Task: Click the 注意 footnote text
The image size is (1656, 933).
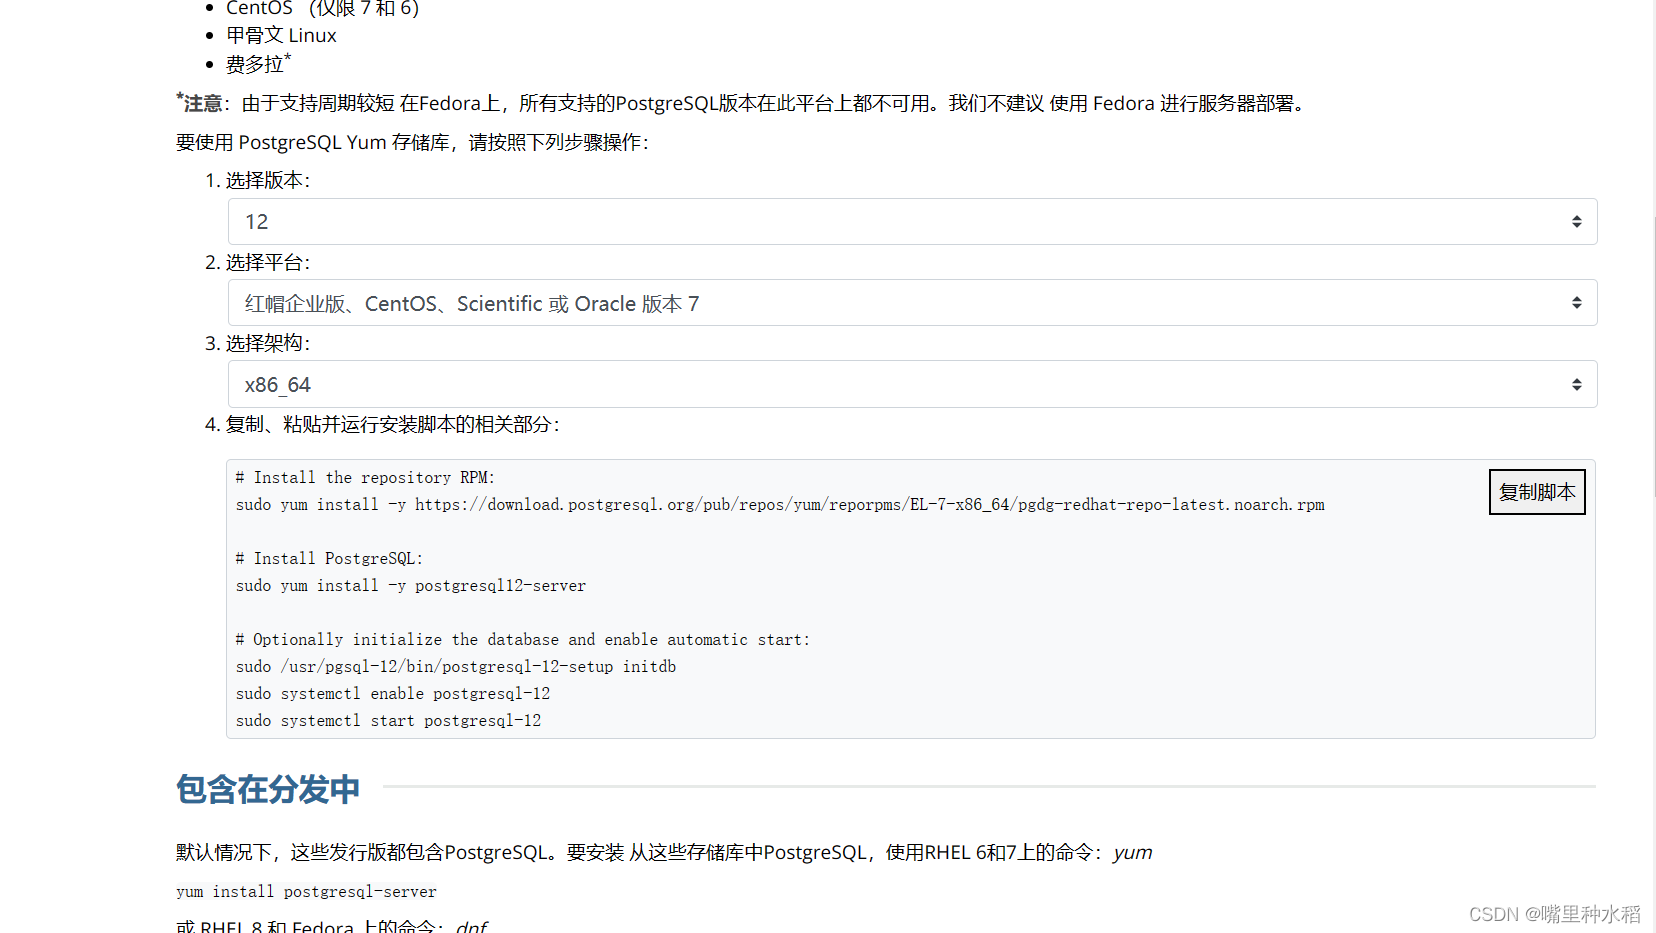Action: pos(201,103)
